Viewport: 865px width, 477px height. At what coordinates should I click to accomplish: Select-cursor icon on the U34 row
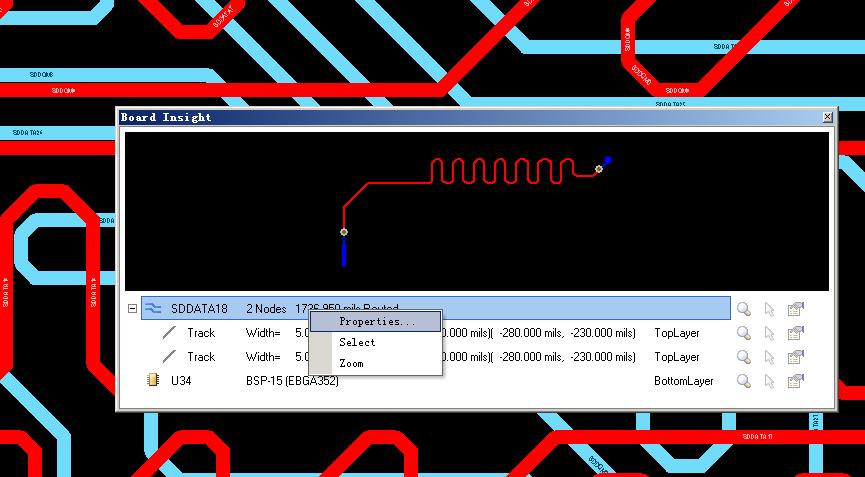point(770,382)
